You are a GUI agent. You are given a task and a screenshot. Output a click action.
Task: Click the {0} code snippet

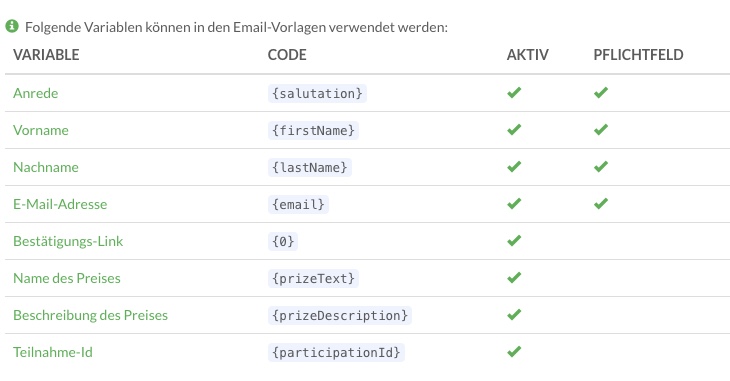(x=283, y=241)
